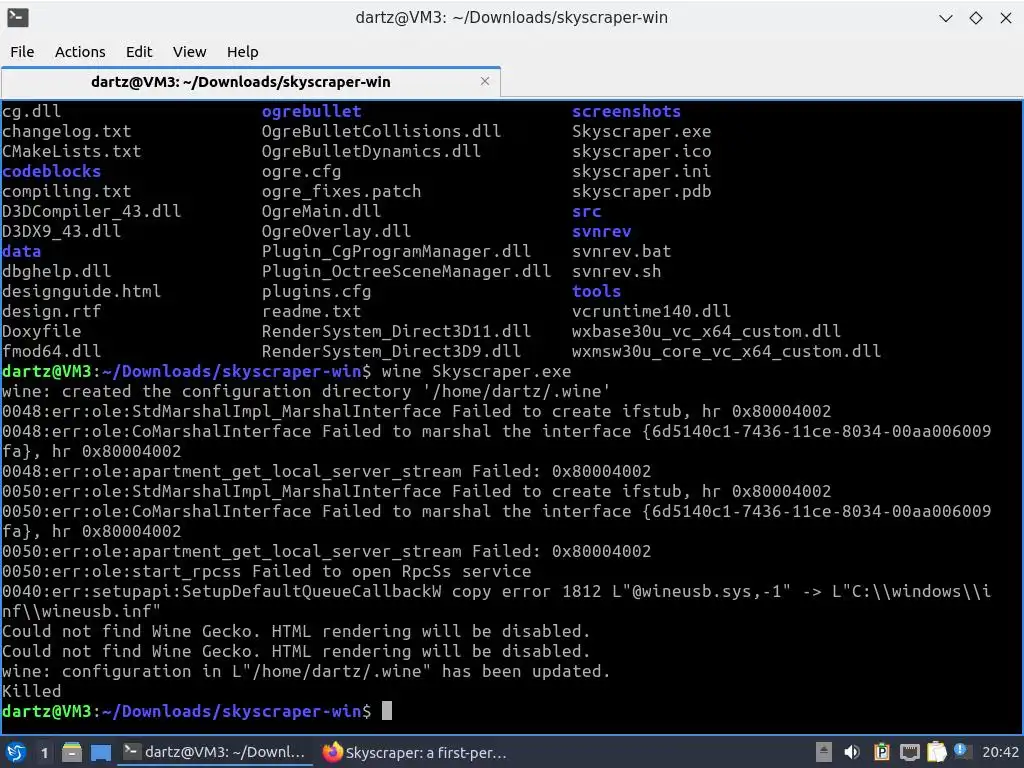Switch to workspace 1 in the pager

(x=44, y=753)
